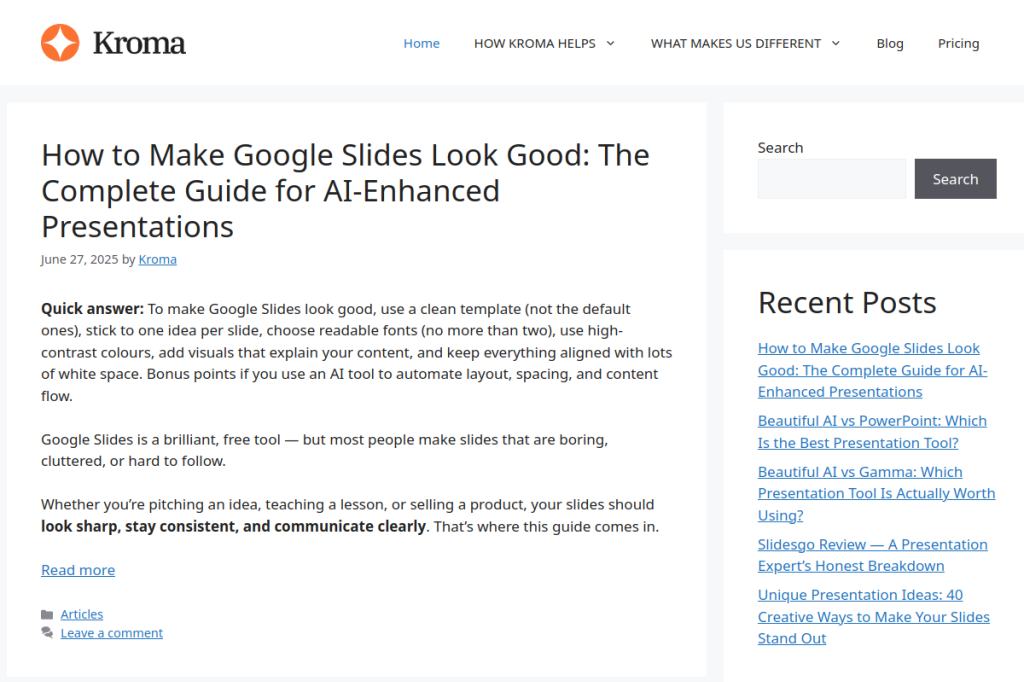The width and height of the screenshot is (1024, 682).
Task: Open Unique Presentation Ideas recent post
Action: point(874,617)
